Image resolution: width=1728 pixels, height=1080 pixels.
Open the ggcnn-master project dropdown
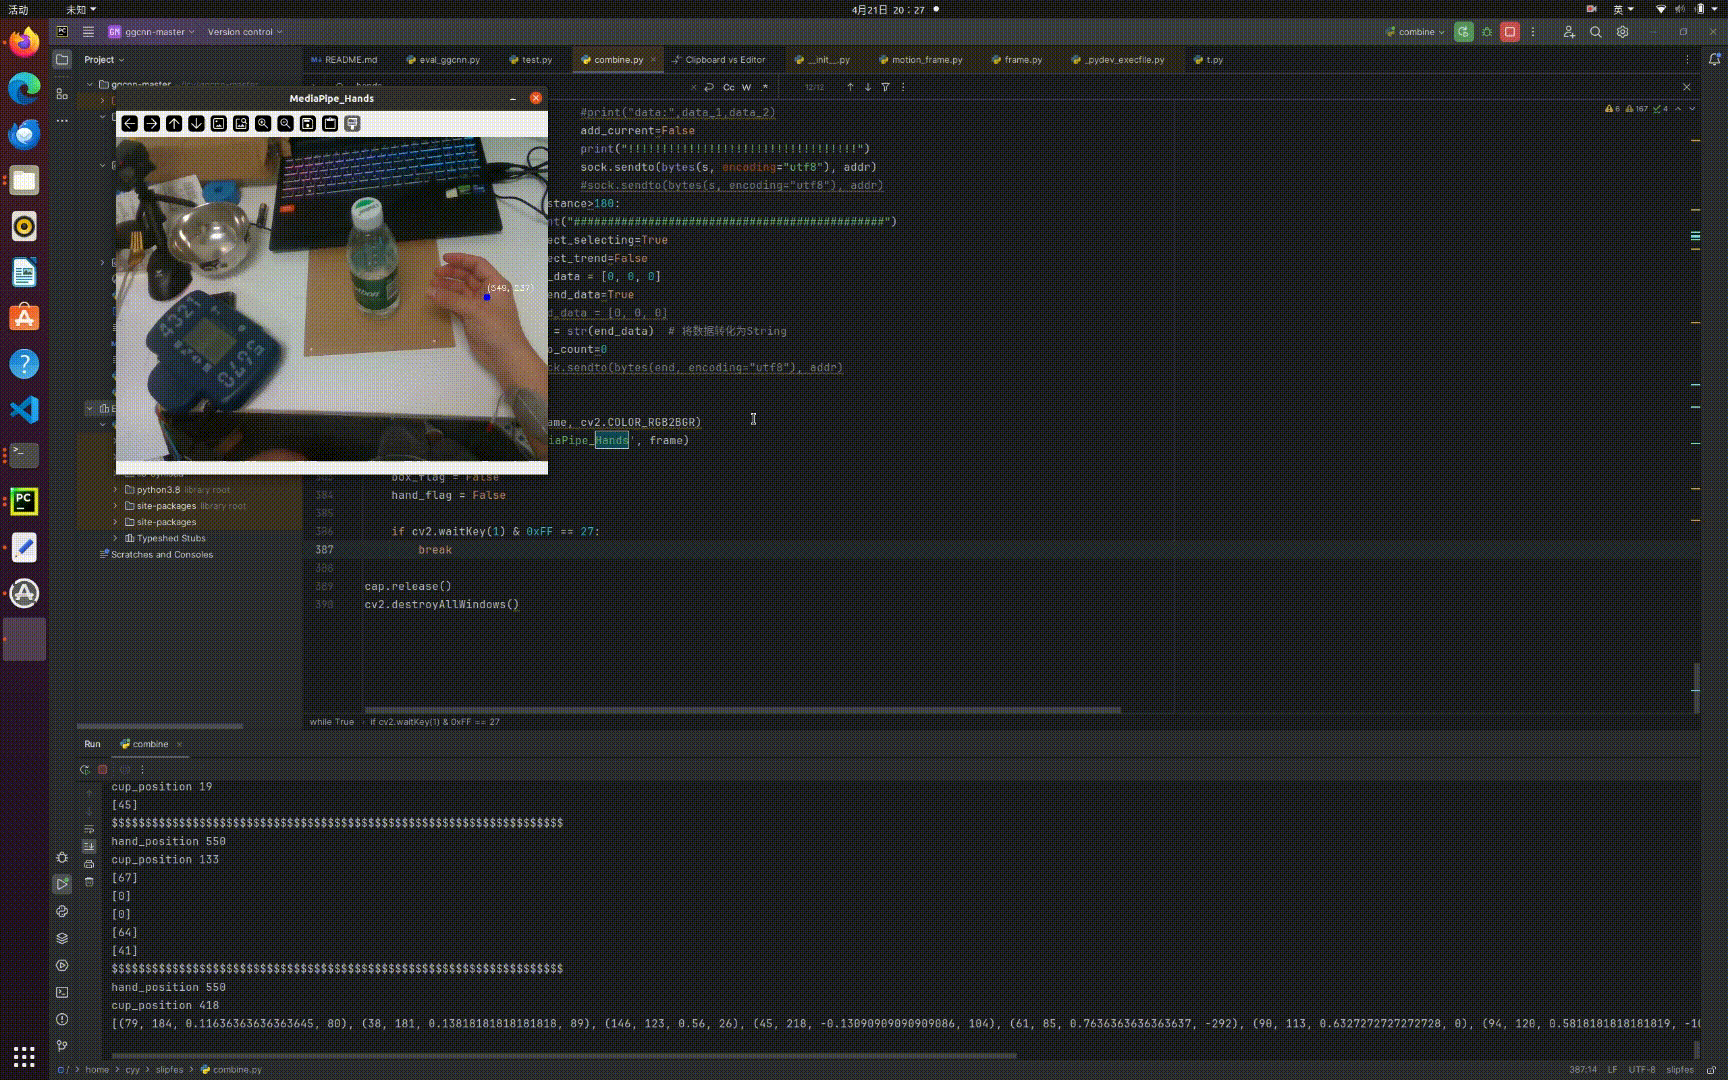[152, 32]
